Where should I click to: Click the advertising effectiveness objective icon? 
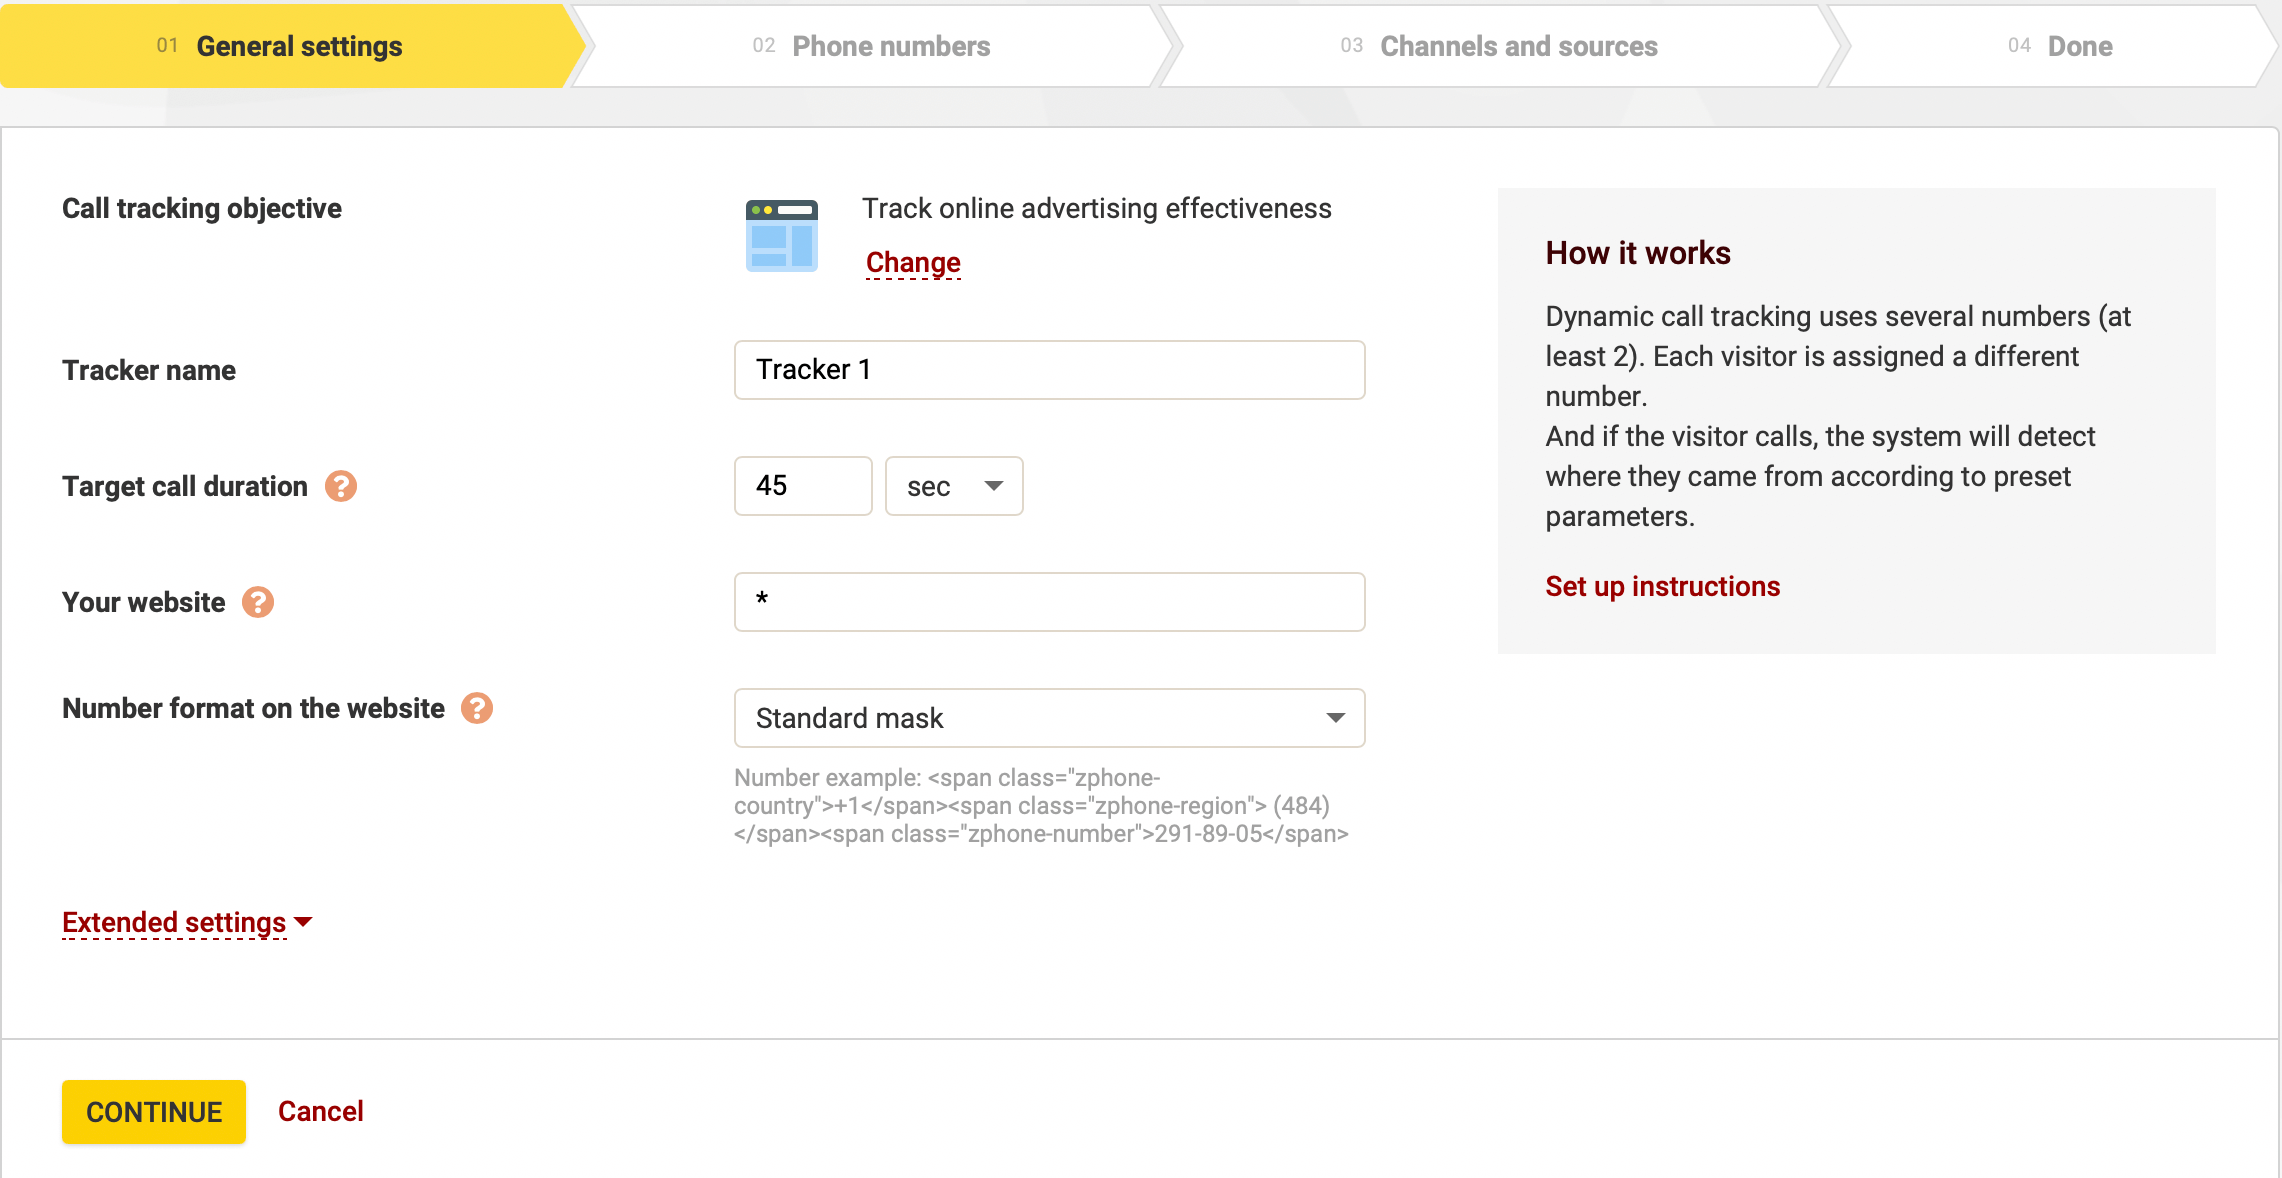pos(781,235)
